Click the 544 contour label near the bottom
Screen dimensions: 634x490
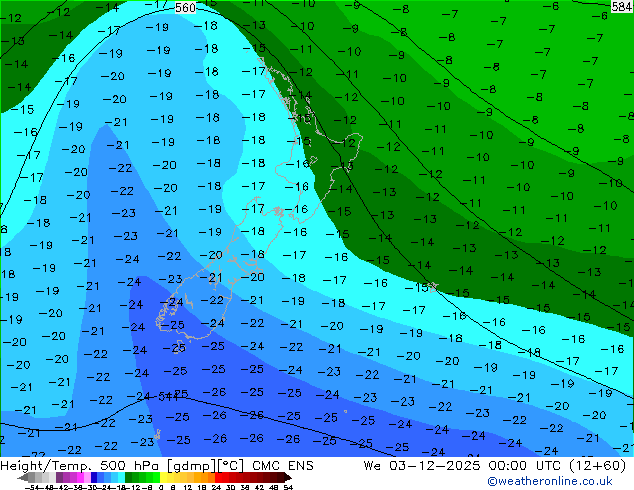[x=168, y=397]
